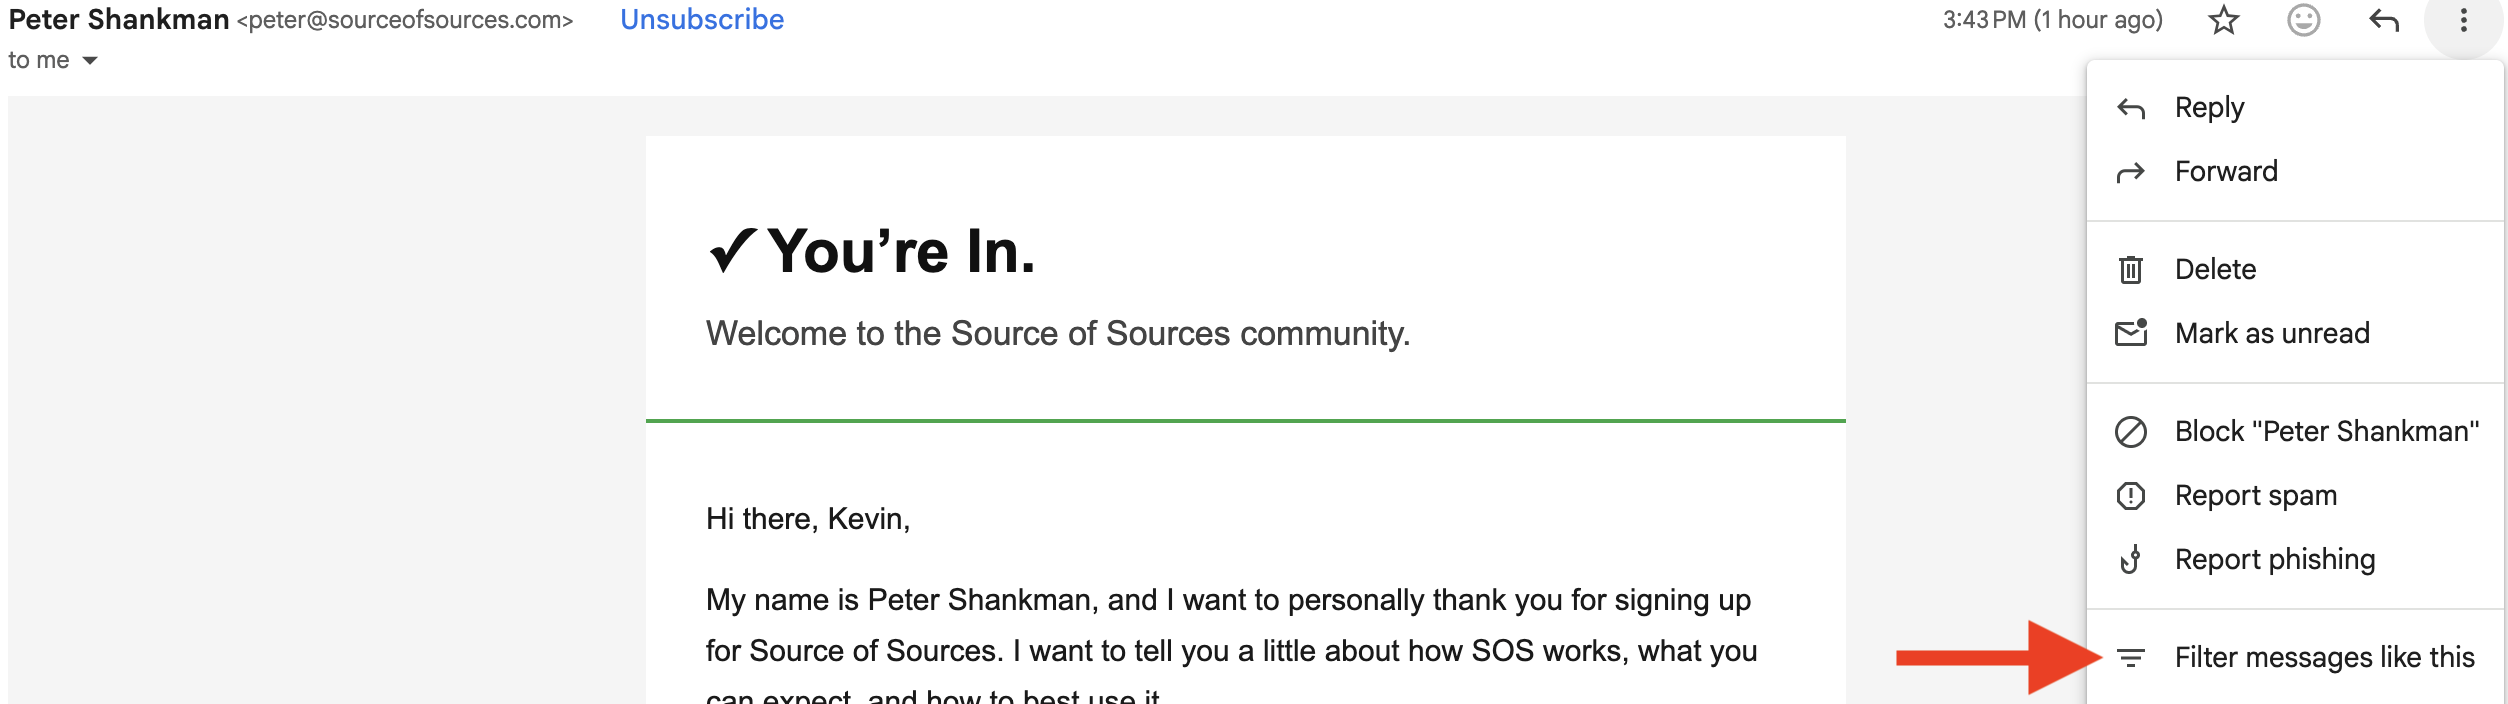Click the envelope icon for Mark as unread

click(x=2131, y=333)
